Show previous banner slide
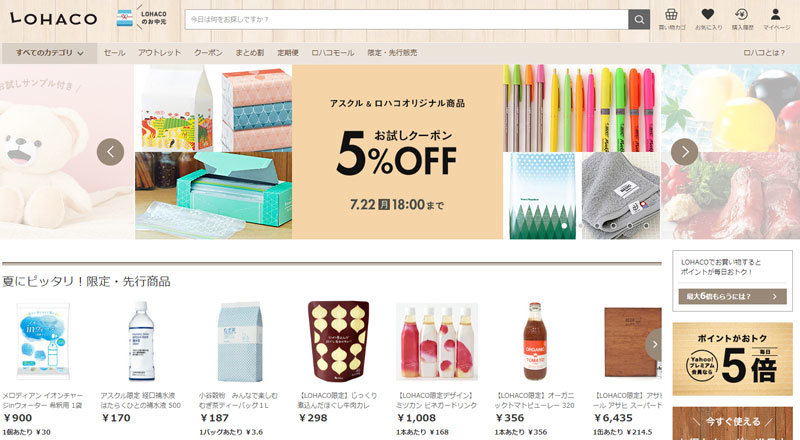 click(110, 152)
